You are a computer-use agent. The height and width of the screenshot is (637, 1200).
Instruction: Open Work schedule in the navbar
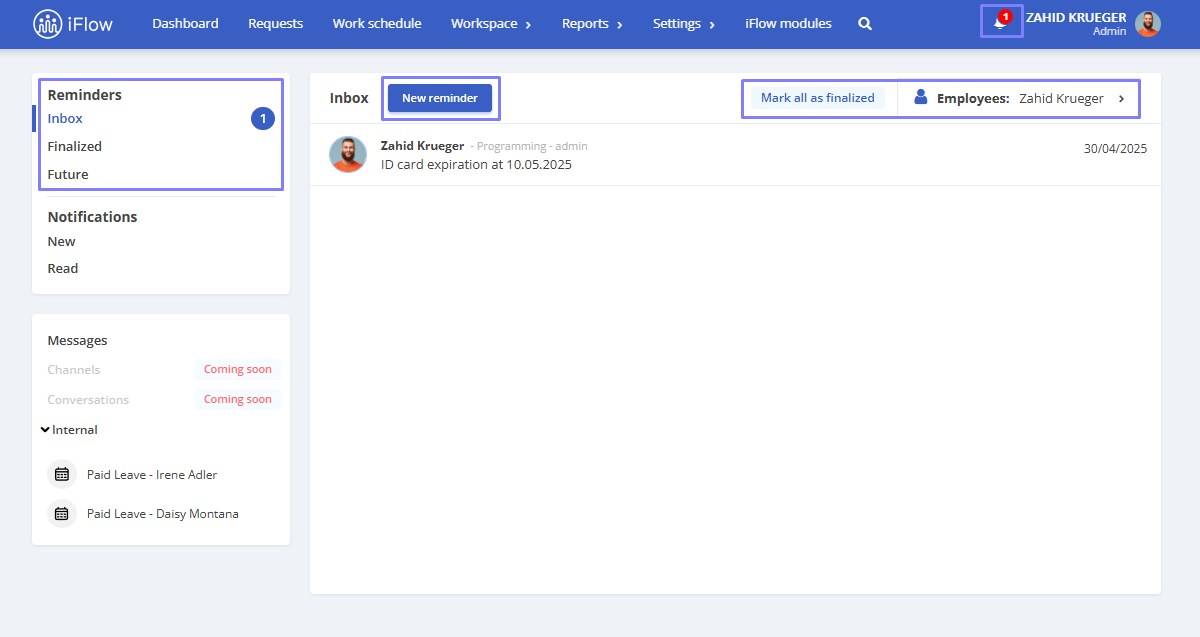click(x=377, y=23)
